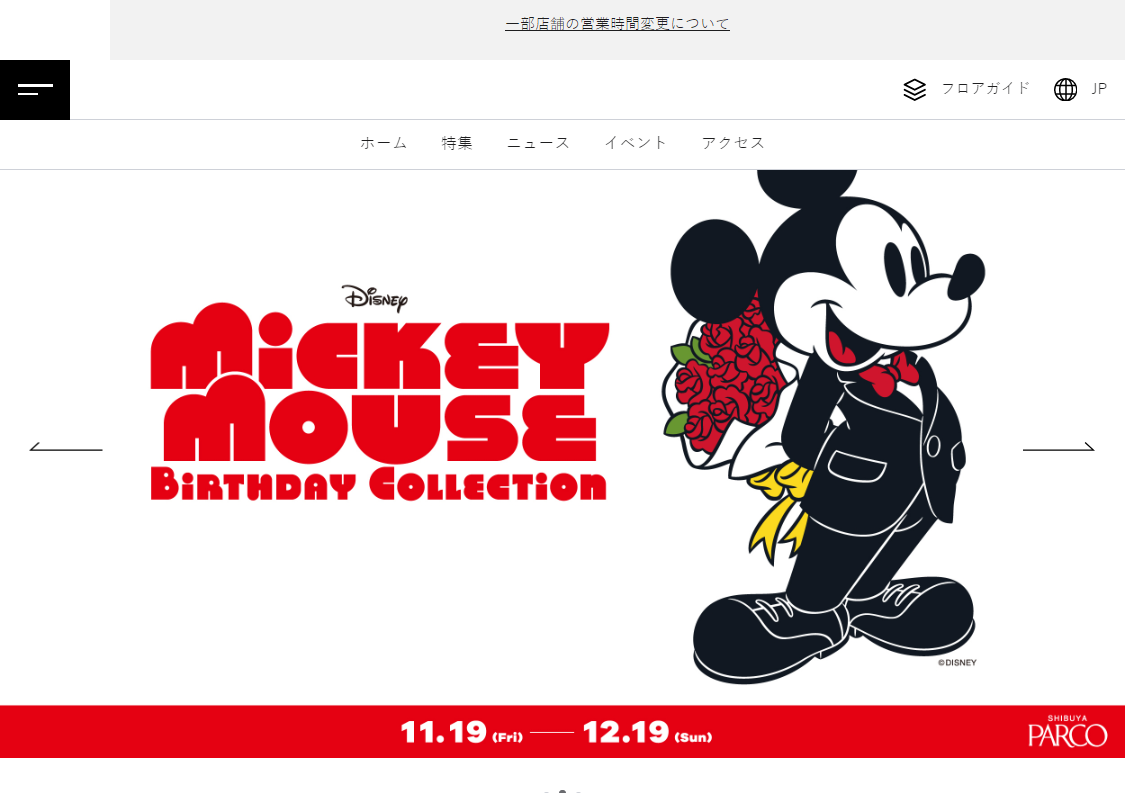Go to previous slide arrow

click(66, 447)
